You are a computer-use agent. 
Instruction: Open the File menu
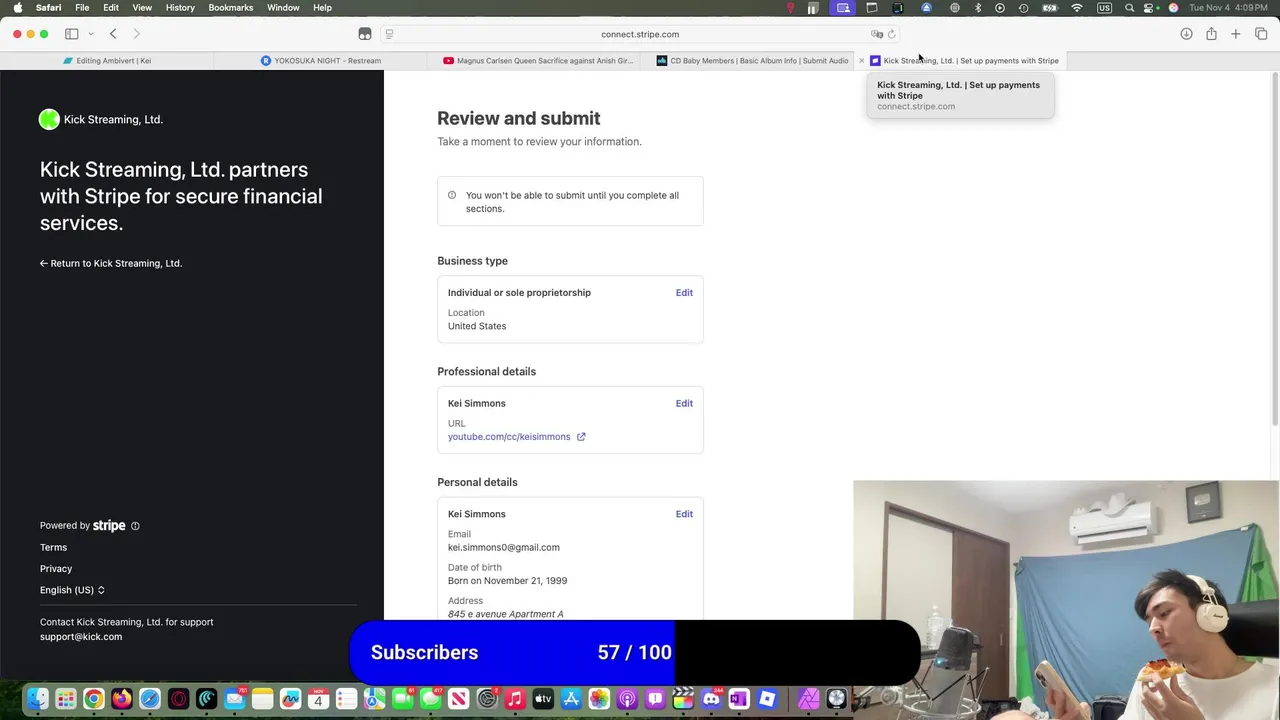pos(82,8)
